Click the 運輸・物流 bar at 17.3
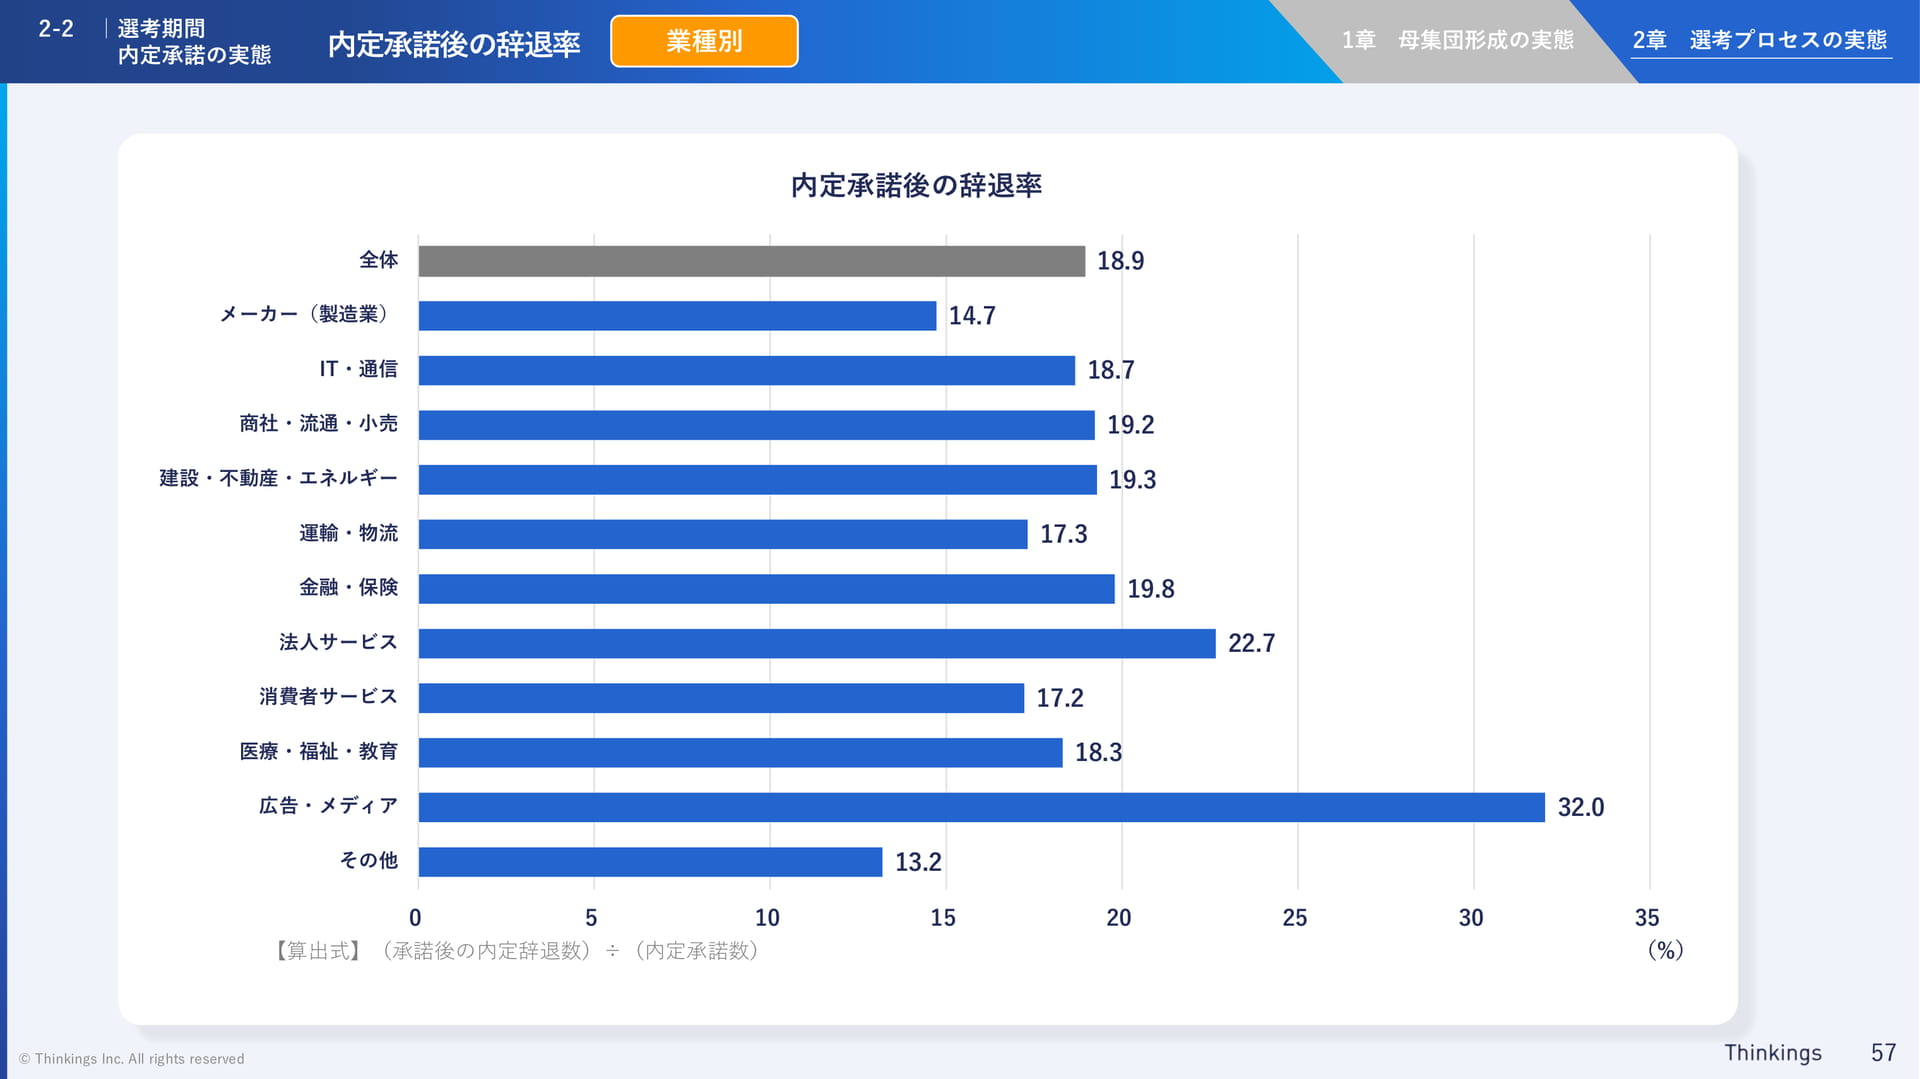1920x1079 pixels. (723, 534)
